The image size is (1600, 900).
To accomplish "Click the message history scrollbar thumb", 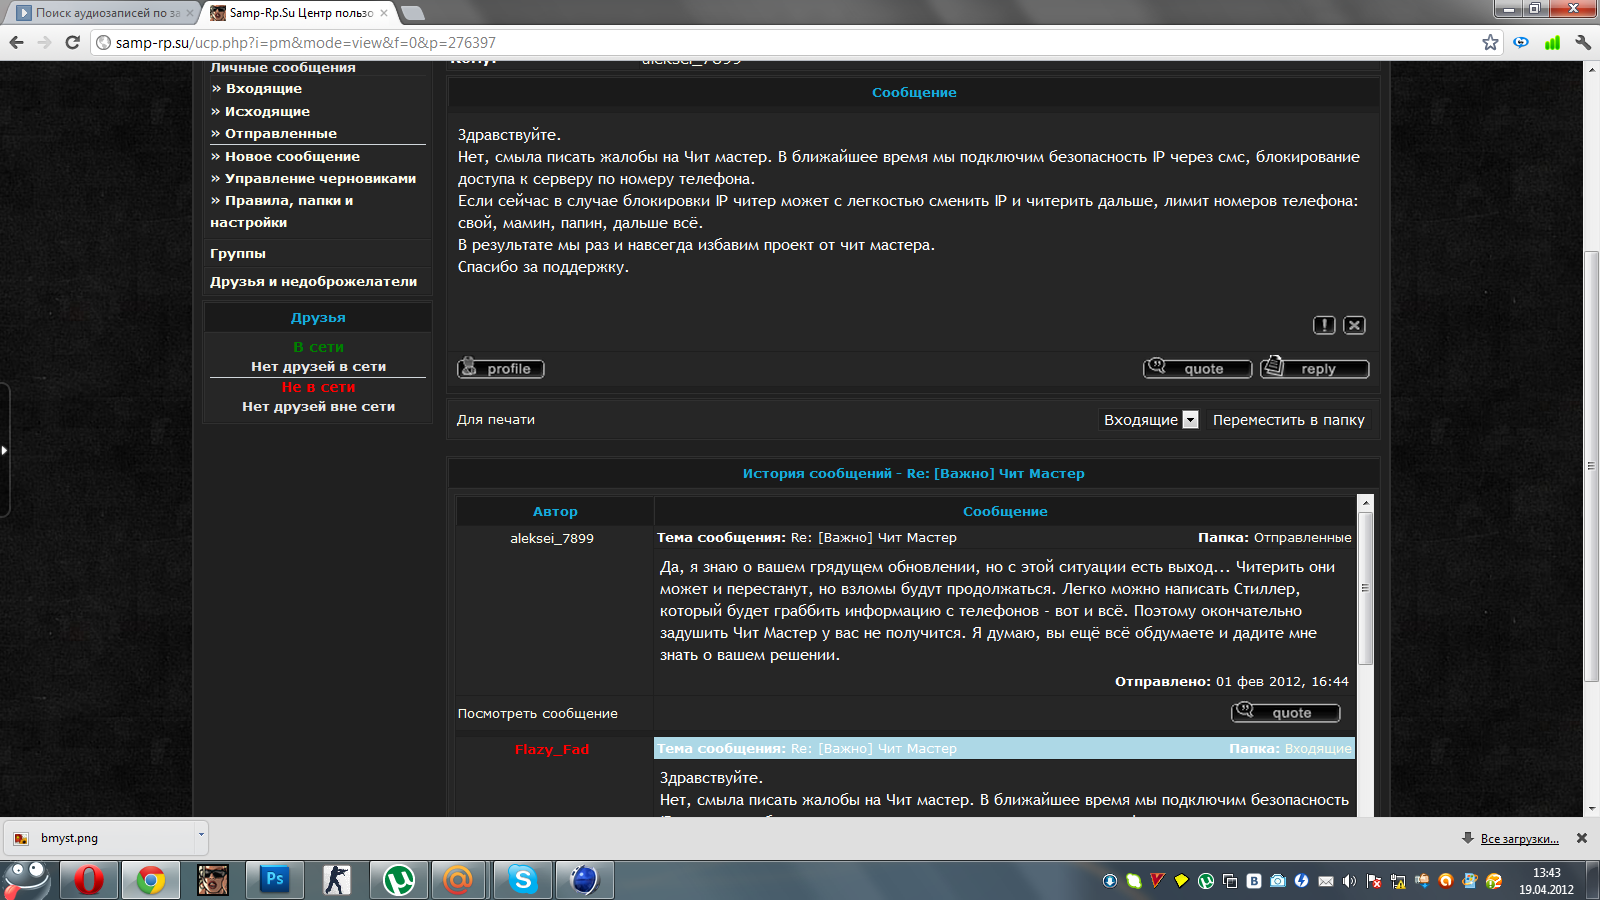I will coord(1365,588).
